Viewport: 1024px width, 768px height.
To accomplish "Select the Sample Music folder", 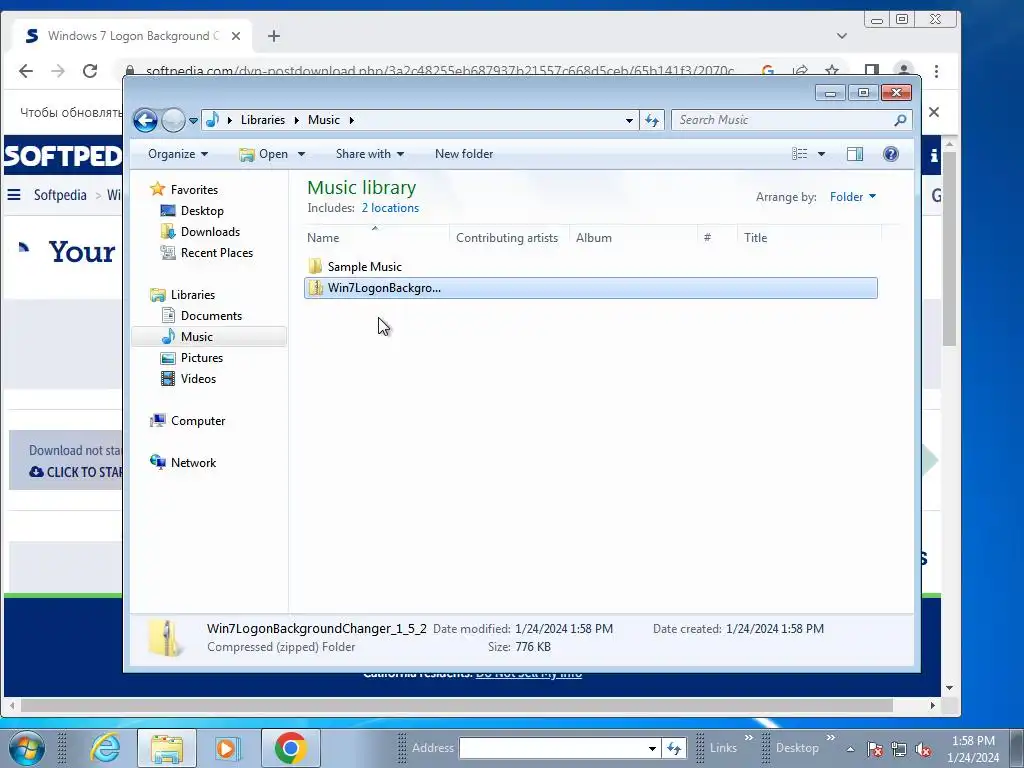I will 364,266.
